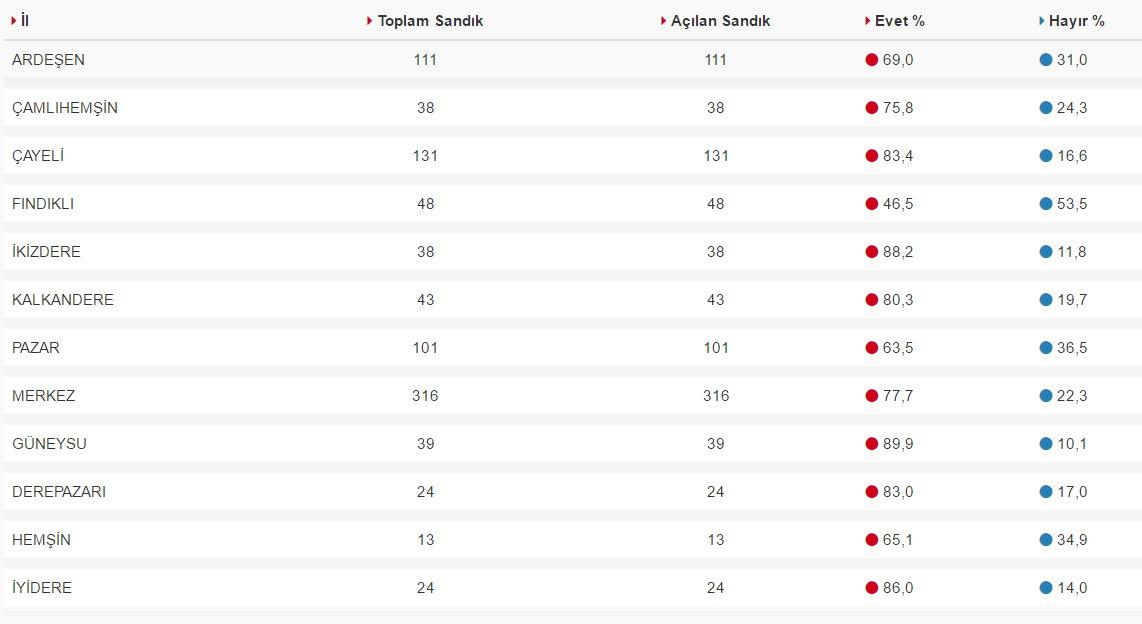The image size is (1142, 624).
Task: Click the blue Hayır dot for HEMŞİN
Action: [x=1046, y=540]
